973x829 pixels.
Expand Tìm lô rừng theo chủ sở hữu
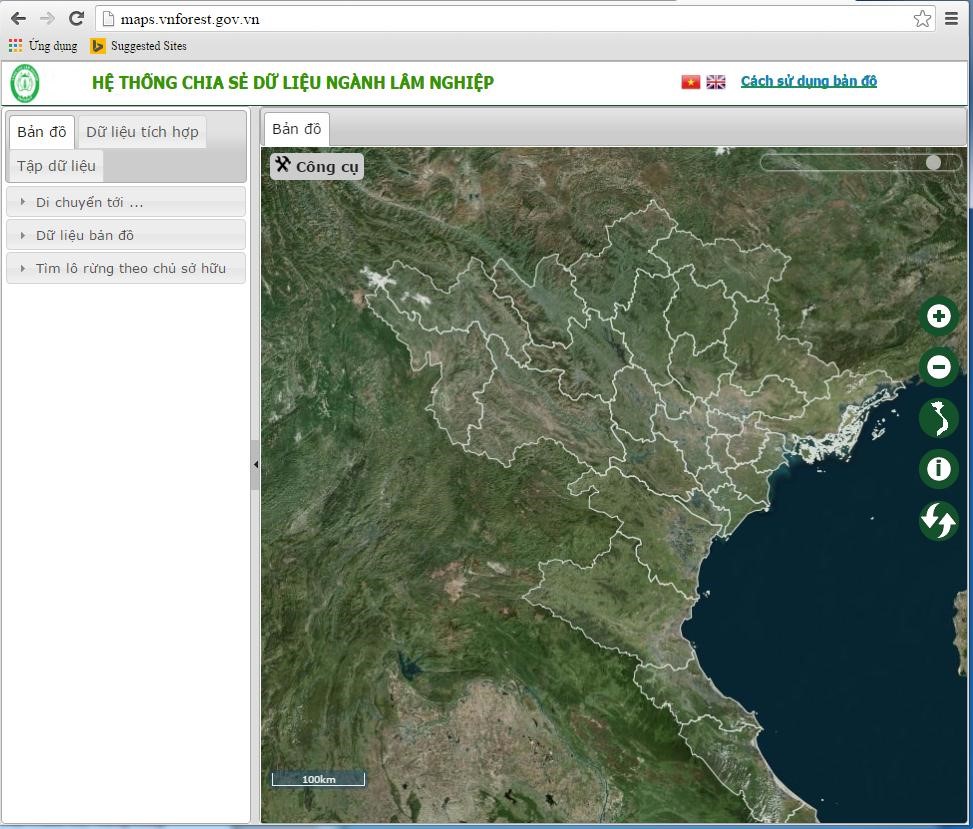click(126, 268)
